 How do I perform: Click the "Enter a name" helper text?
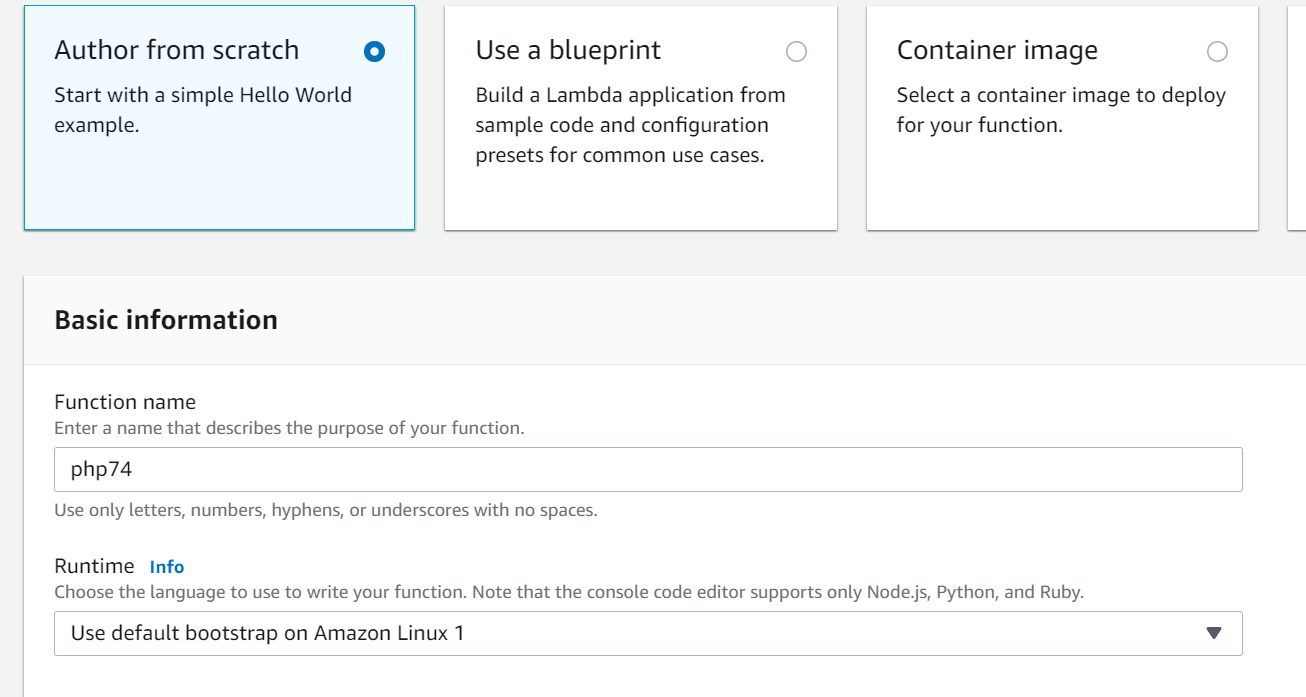(289, 428)
